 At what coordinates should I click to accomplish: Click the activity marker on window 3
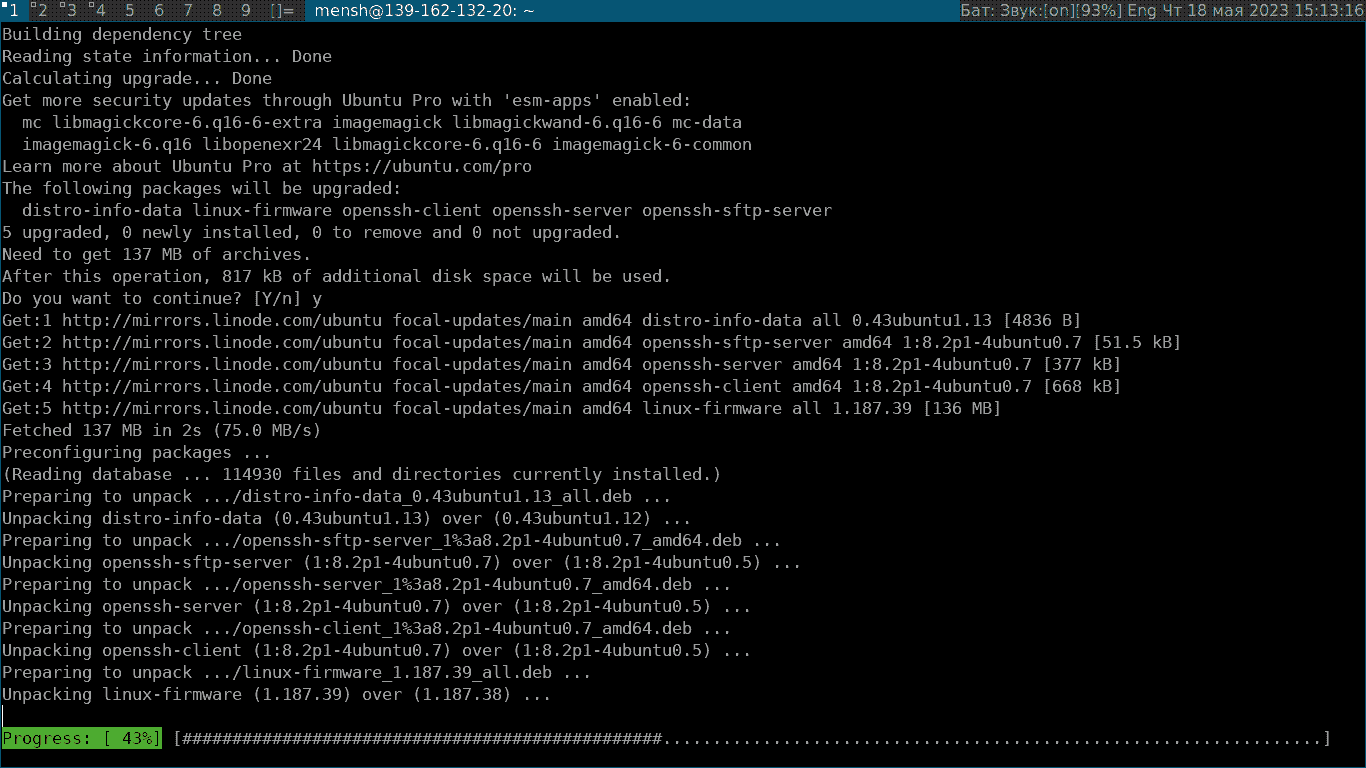tap(62, 6)
